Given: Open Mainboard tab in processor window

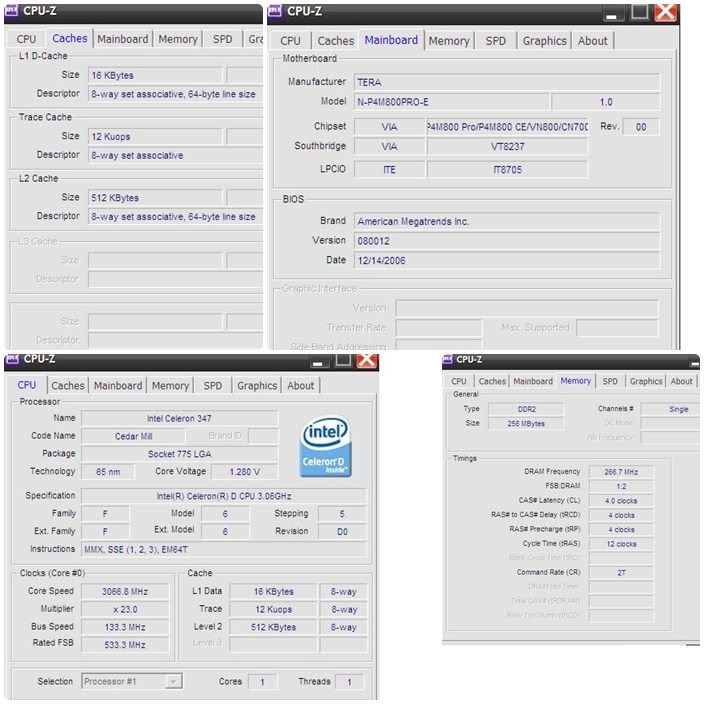Looking at the screenshot, I should 118,386.
